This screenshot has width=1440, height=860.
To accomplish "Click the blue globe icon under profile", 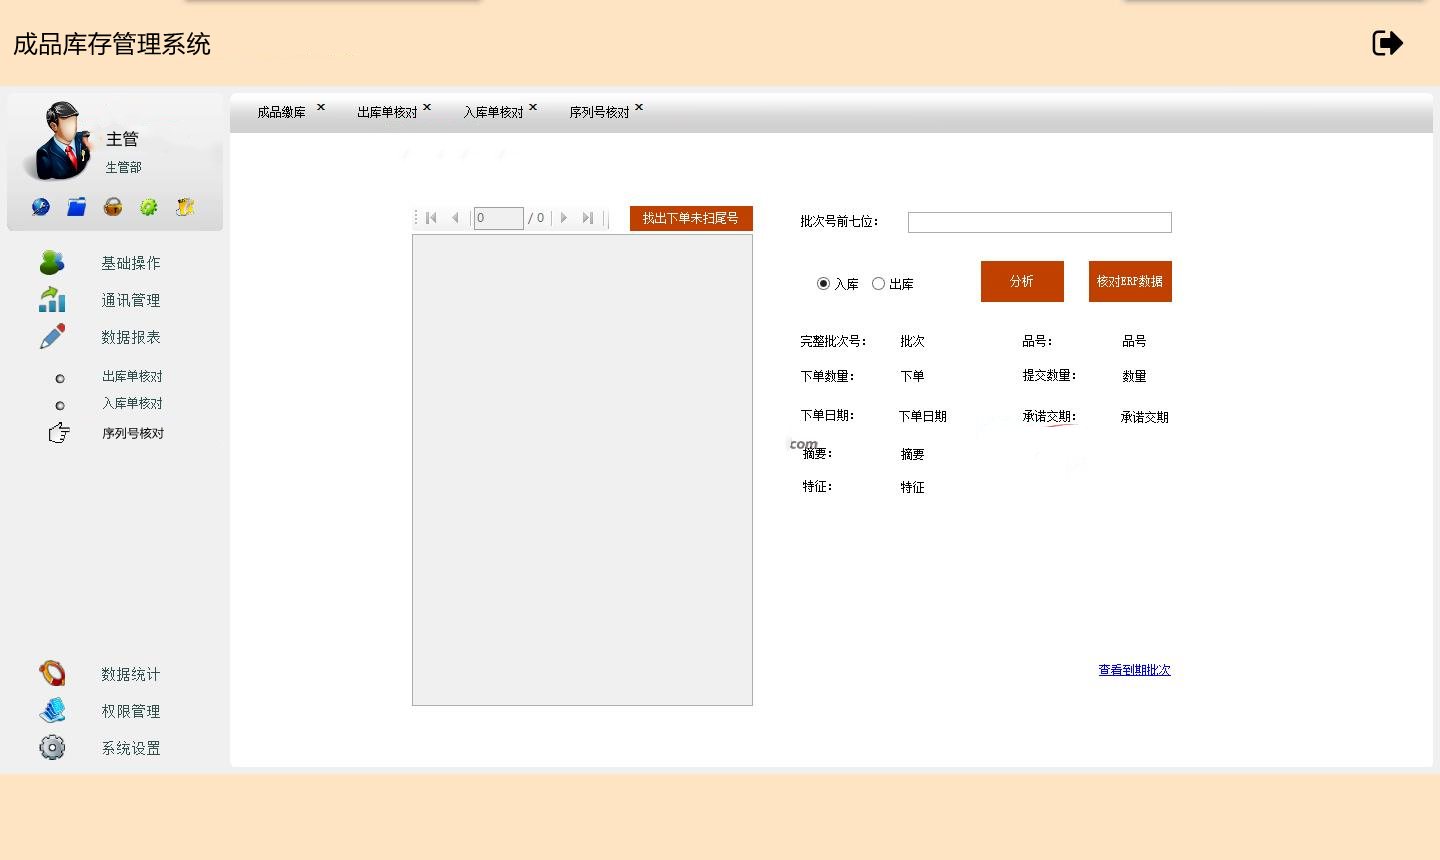I will click(41, 207).
